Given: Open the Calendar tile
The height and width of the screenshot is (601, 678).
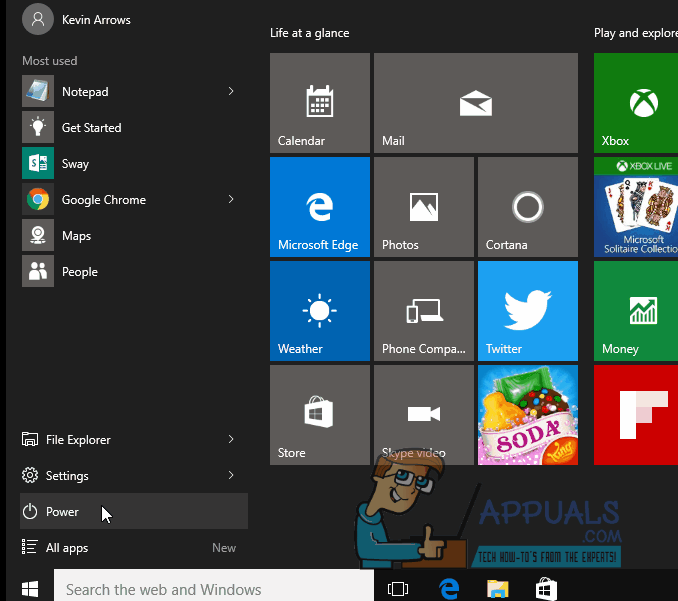Looking at the screenshot, I should 320,103.
